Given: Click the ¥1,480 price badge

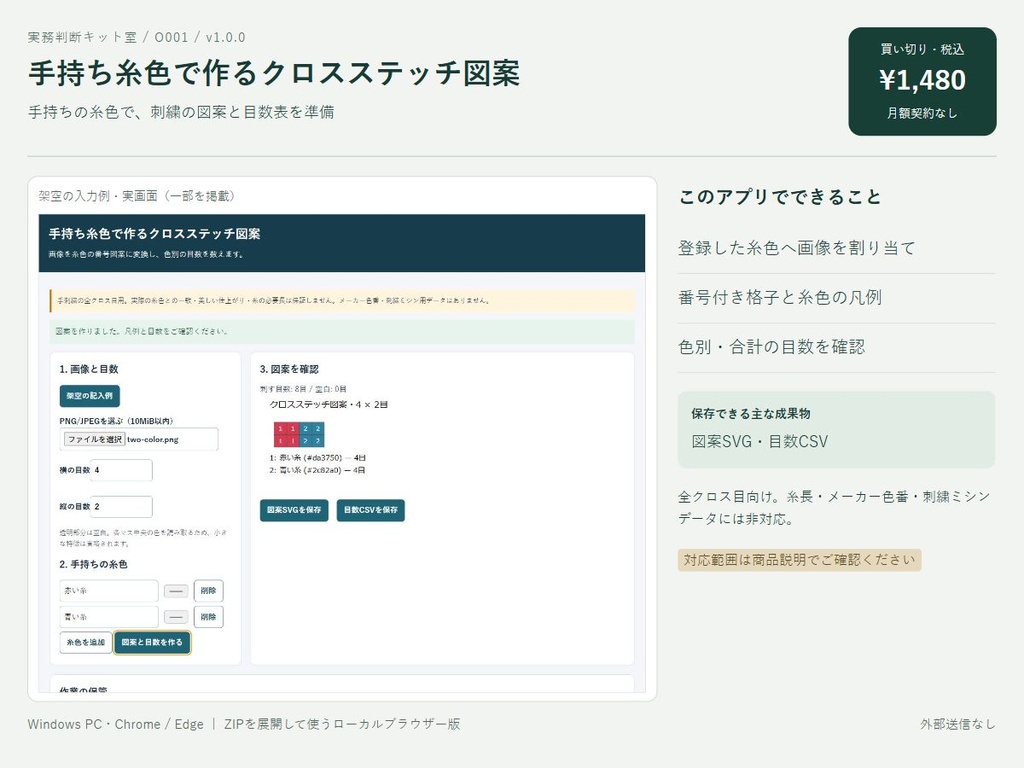Looking at the screenshot, I should (x=922, y=82).
